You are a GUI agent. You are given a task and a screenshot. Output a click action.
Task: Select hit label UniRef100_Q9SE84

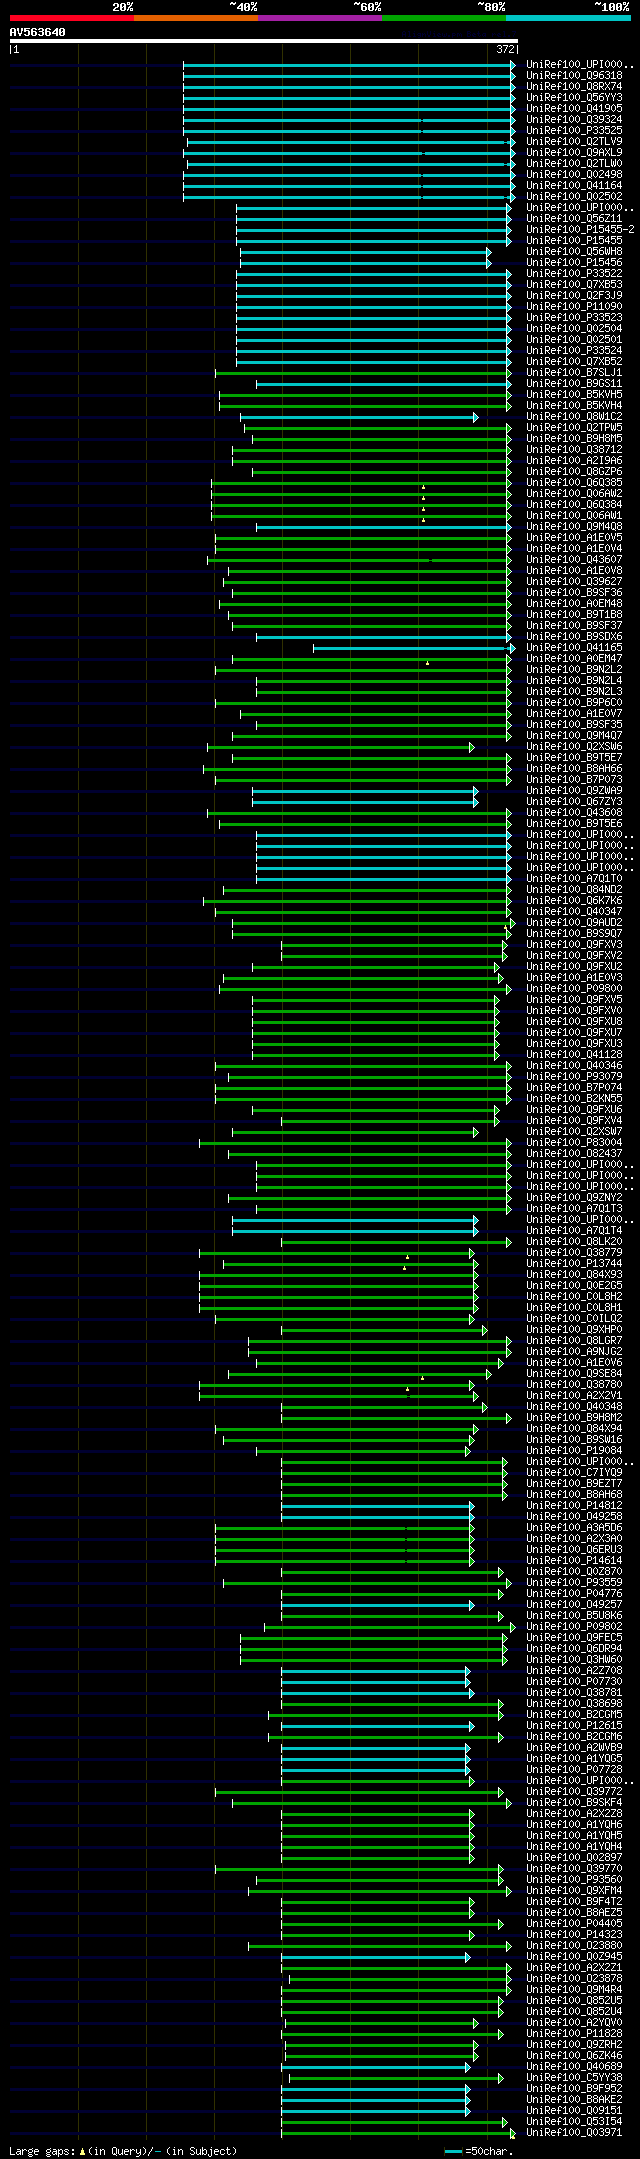(574, 1373)
